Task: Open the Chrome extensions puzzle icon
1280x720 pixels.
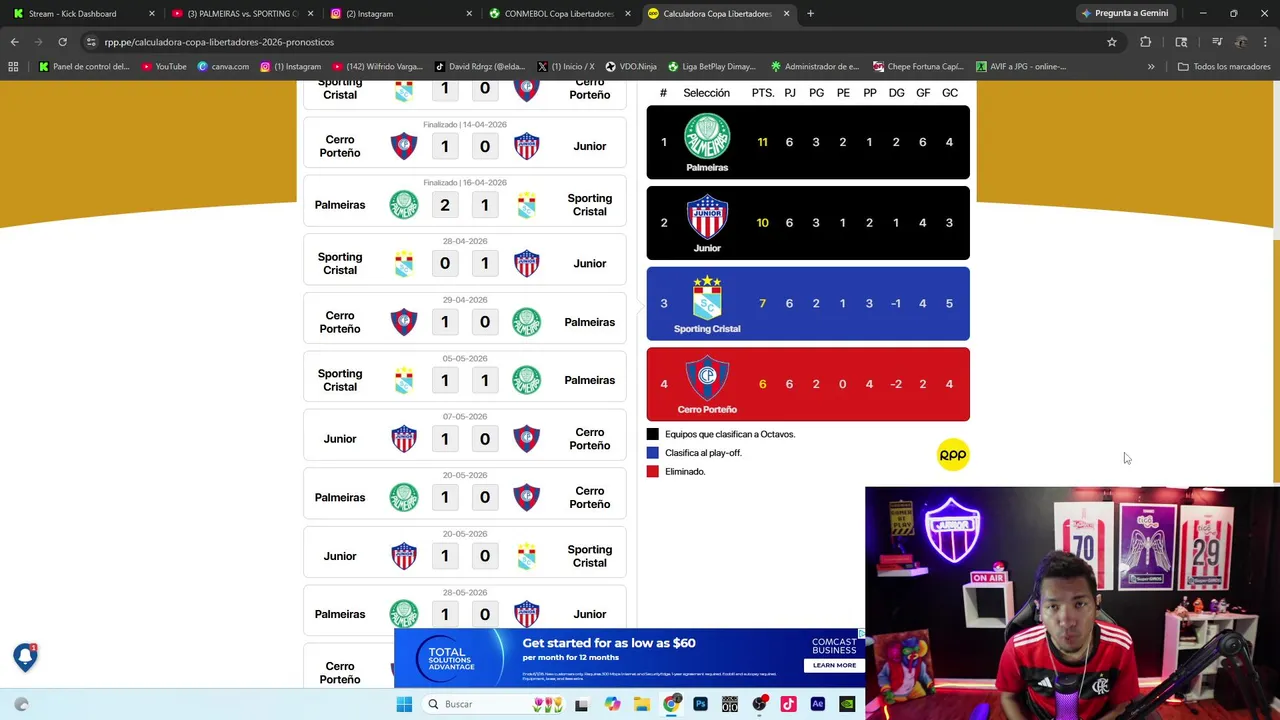Action: 1146,42
